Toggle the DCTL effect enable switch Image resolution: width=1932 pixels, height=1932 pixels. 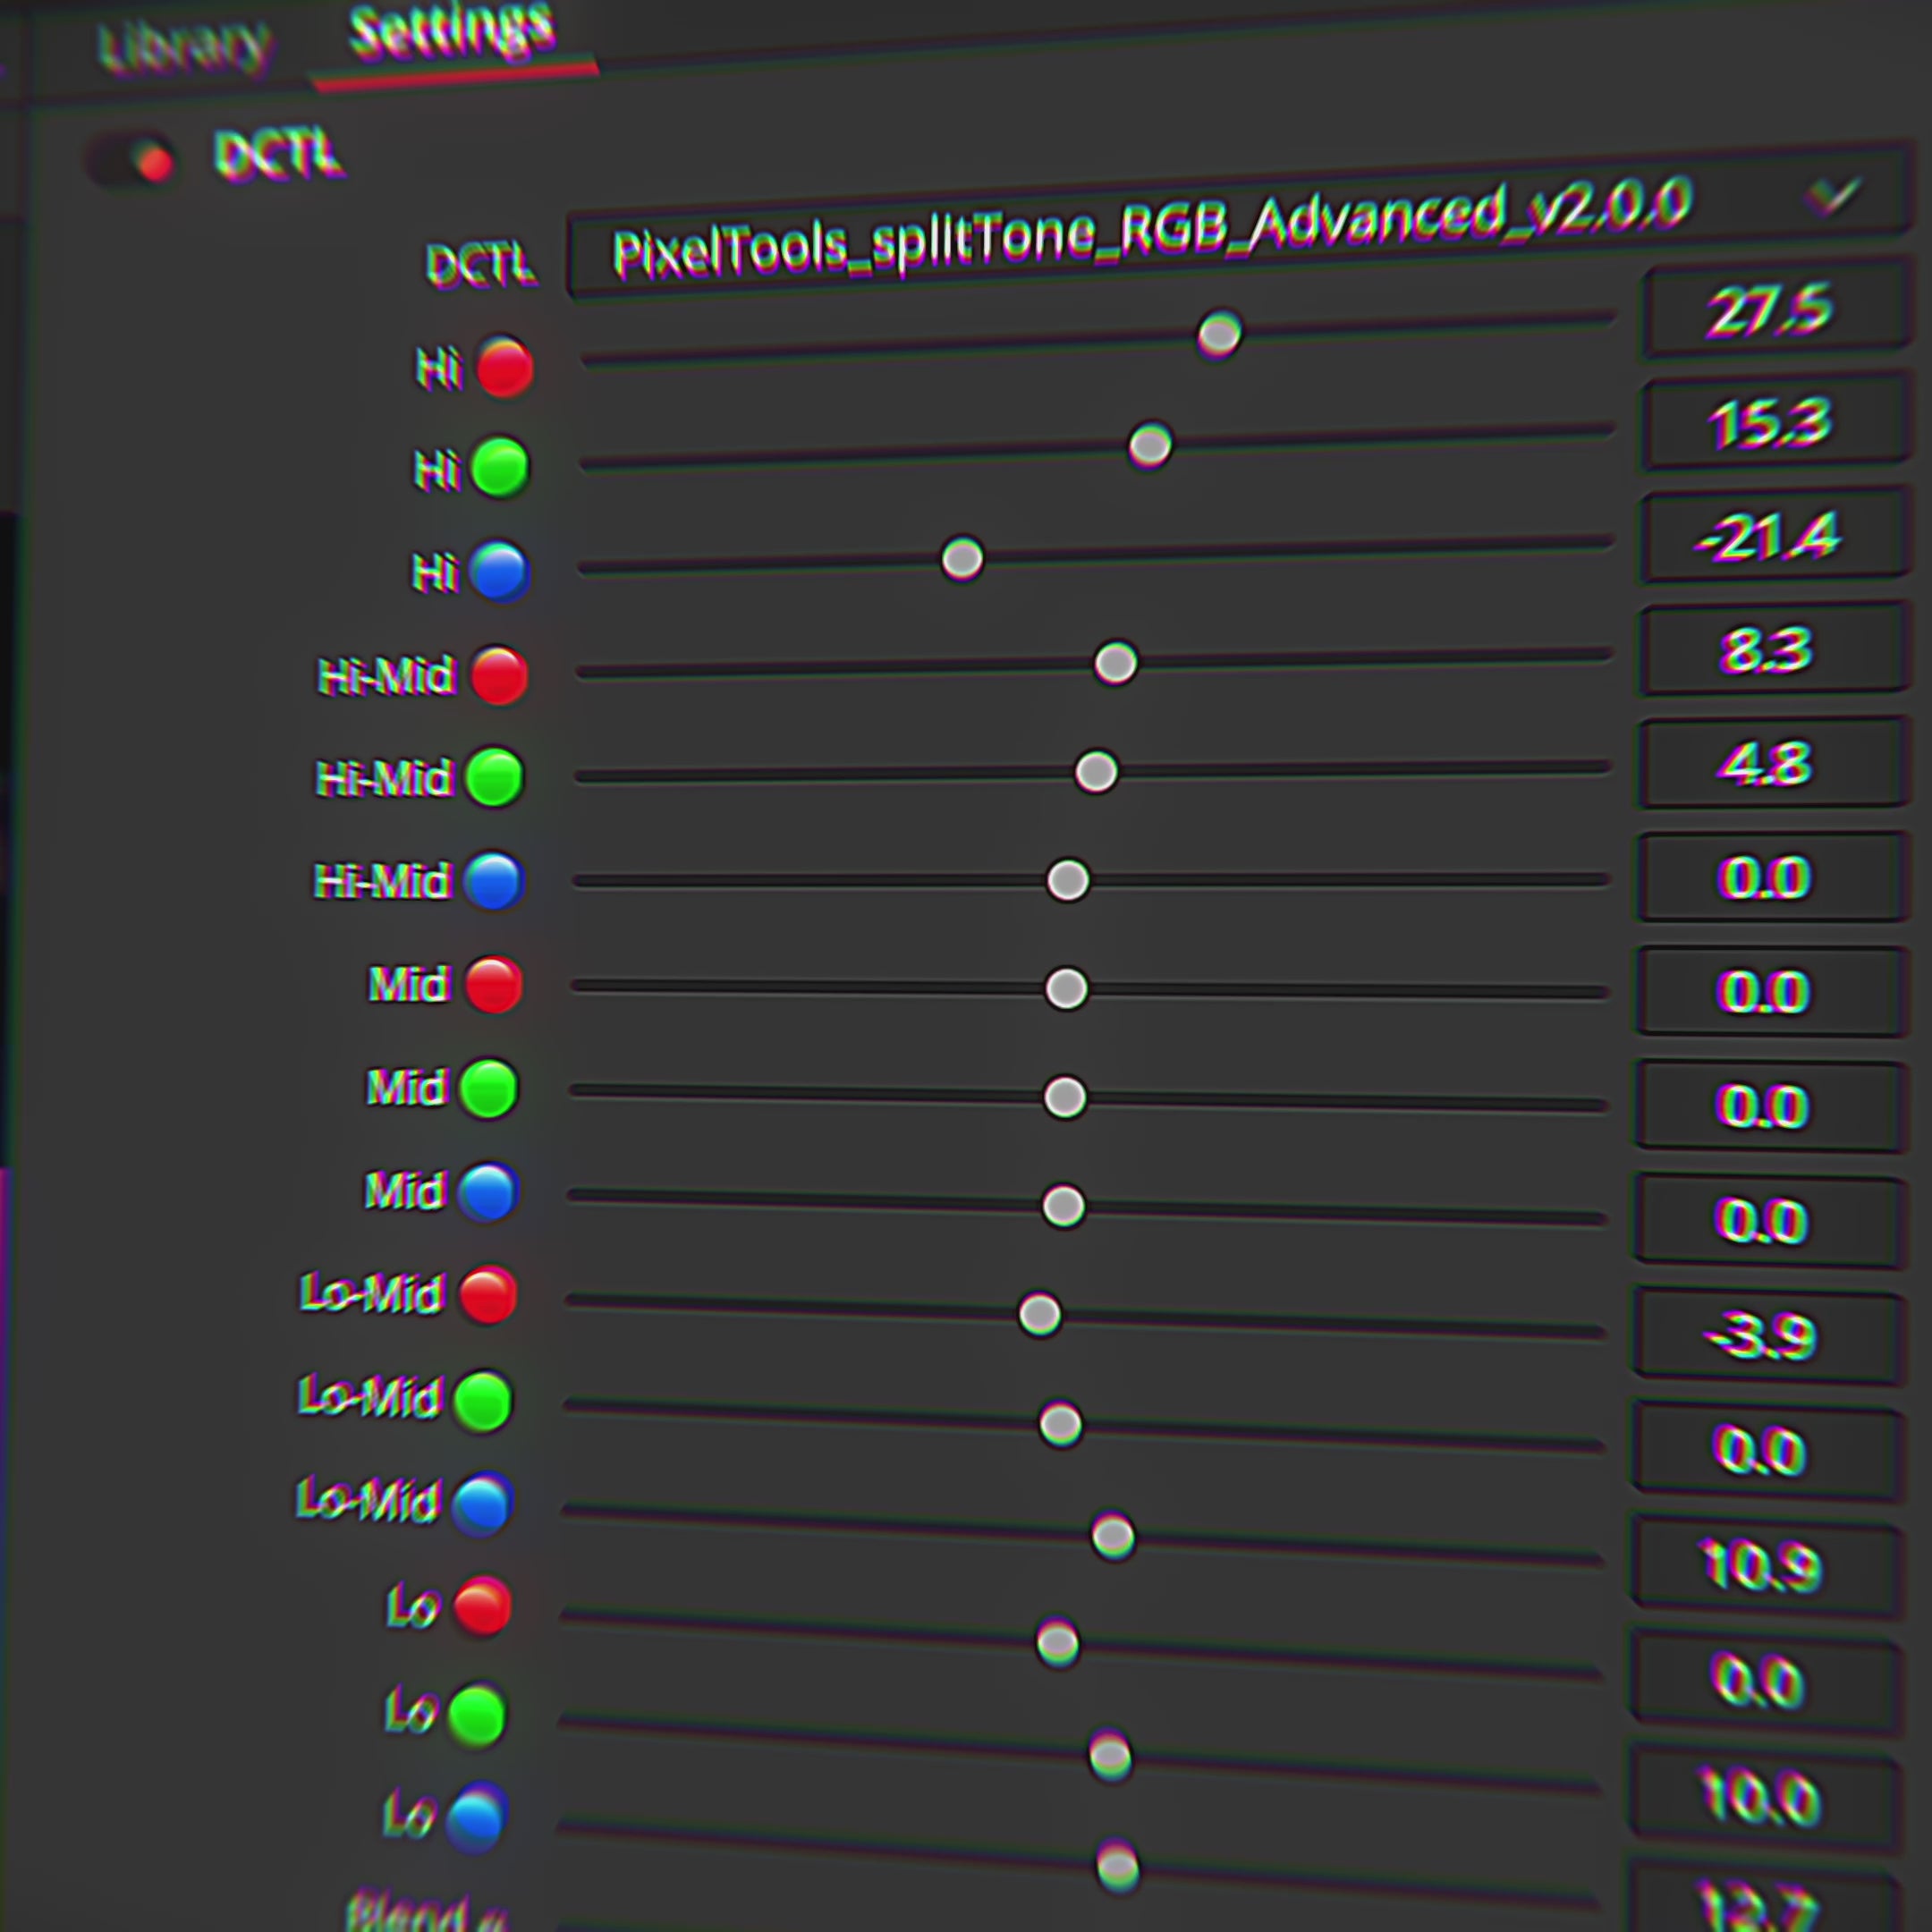[x=131, y=160]
